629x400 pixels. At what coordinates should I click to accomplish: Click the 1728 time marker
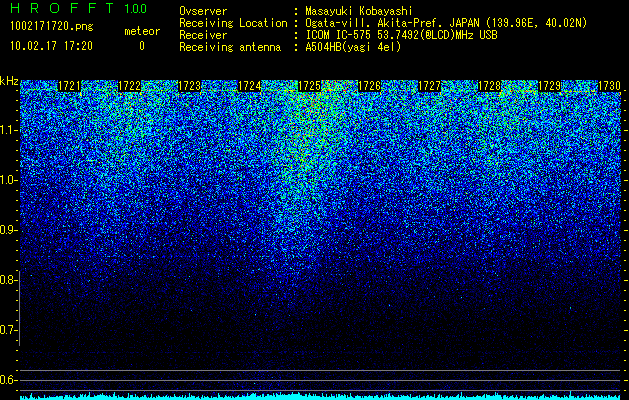point(489,86)
